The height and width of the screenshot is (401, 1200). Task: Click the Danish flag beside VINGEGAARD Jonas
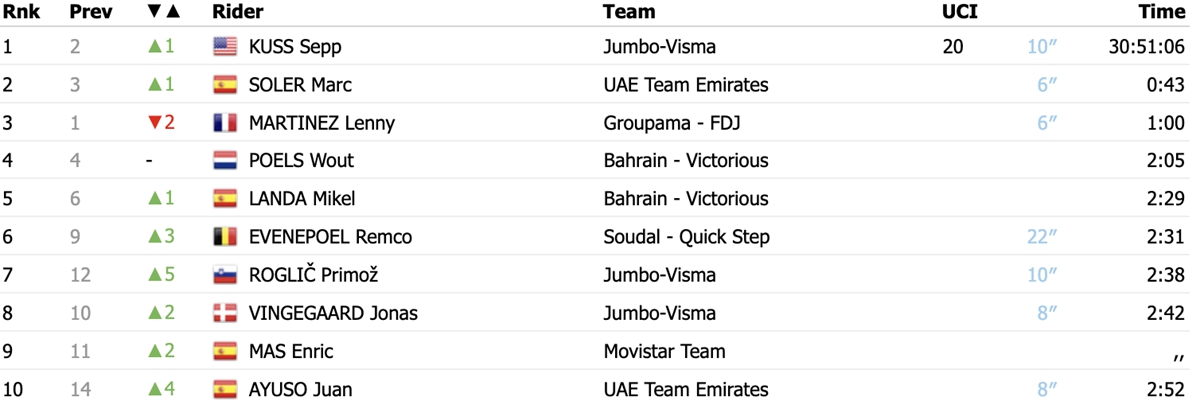225,313
